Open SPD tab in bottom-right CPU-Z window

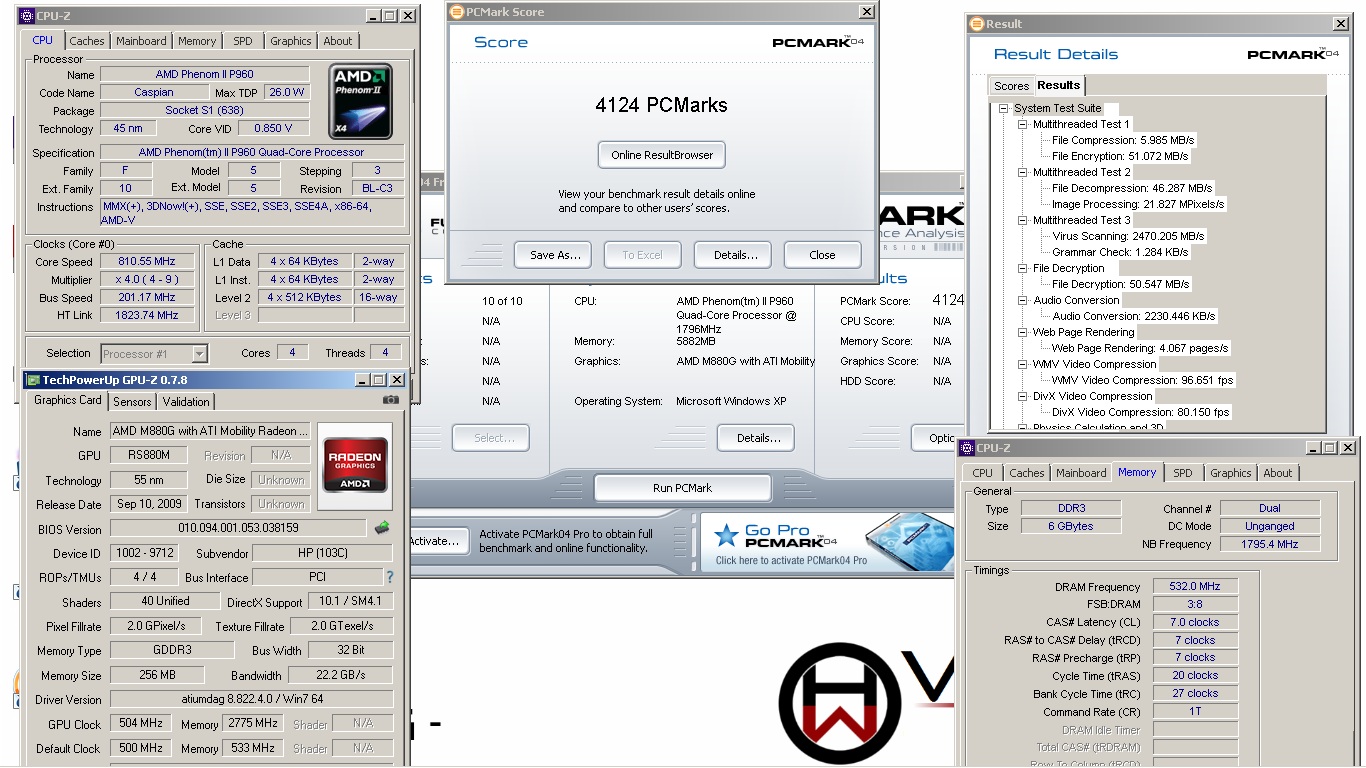(x=1183, y=473)
